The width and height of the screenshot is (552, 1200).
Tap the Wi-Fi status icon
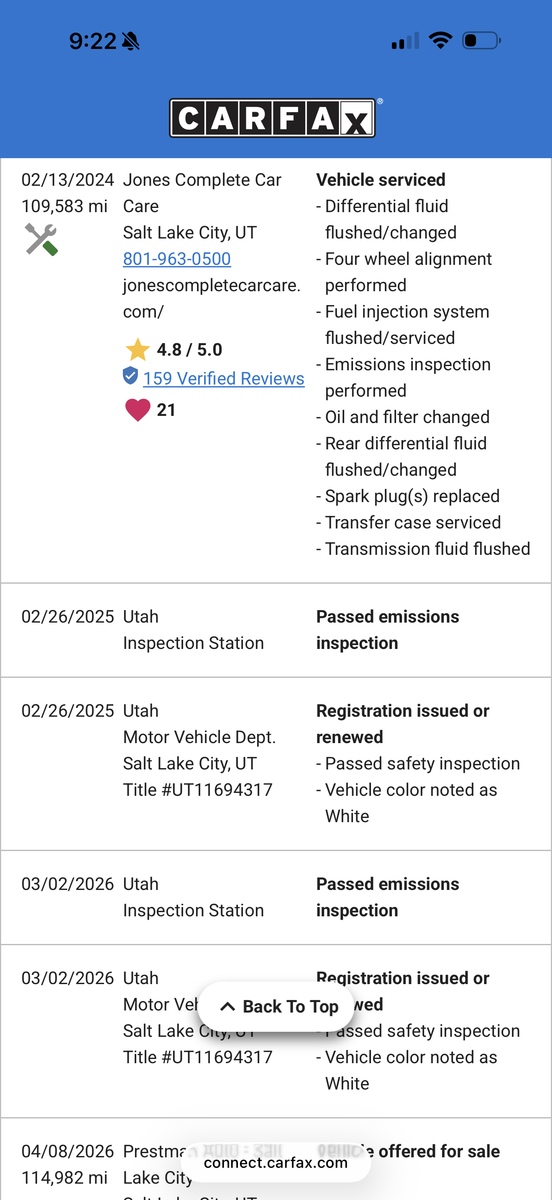click(440, 41)
